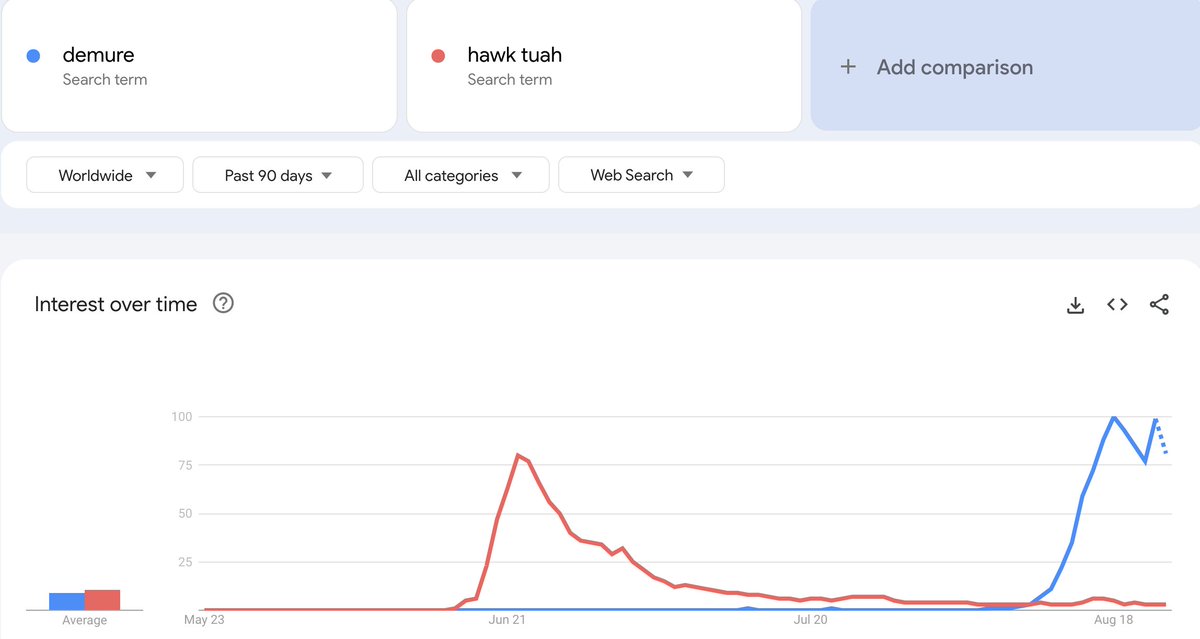The image size is (1200, 639).
Task: Expand the Past 90 days time range
Action: click(x=277, y=175)
